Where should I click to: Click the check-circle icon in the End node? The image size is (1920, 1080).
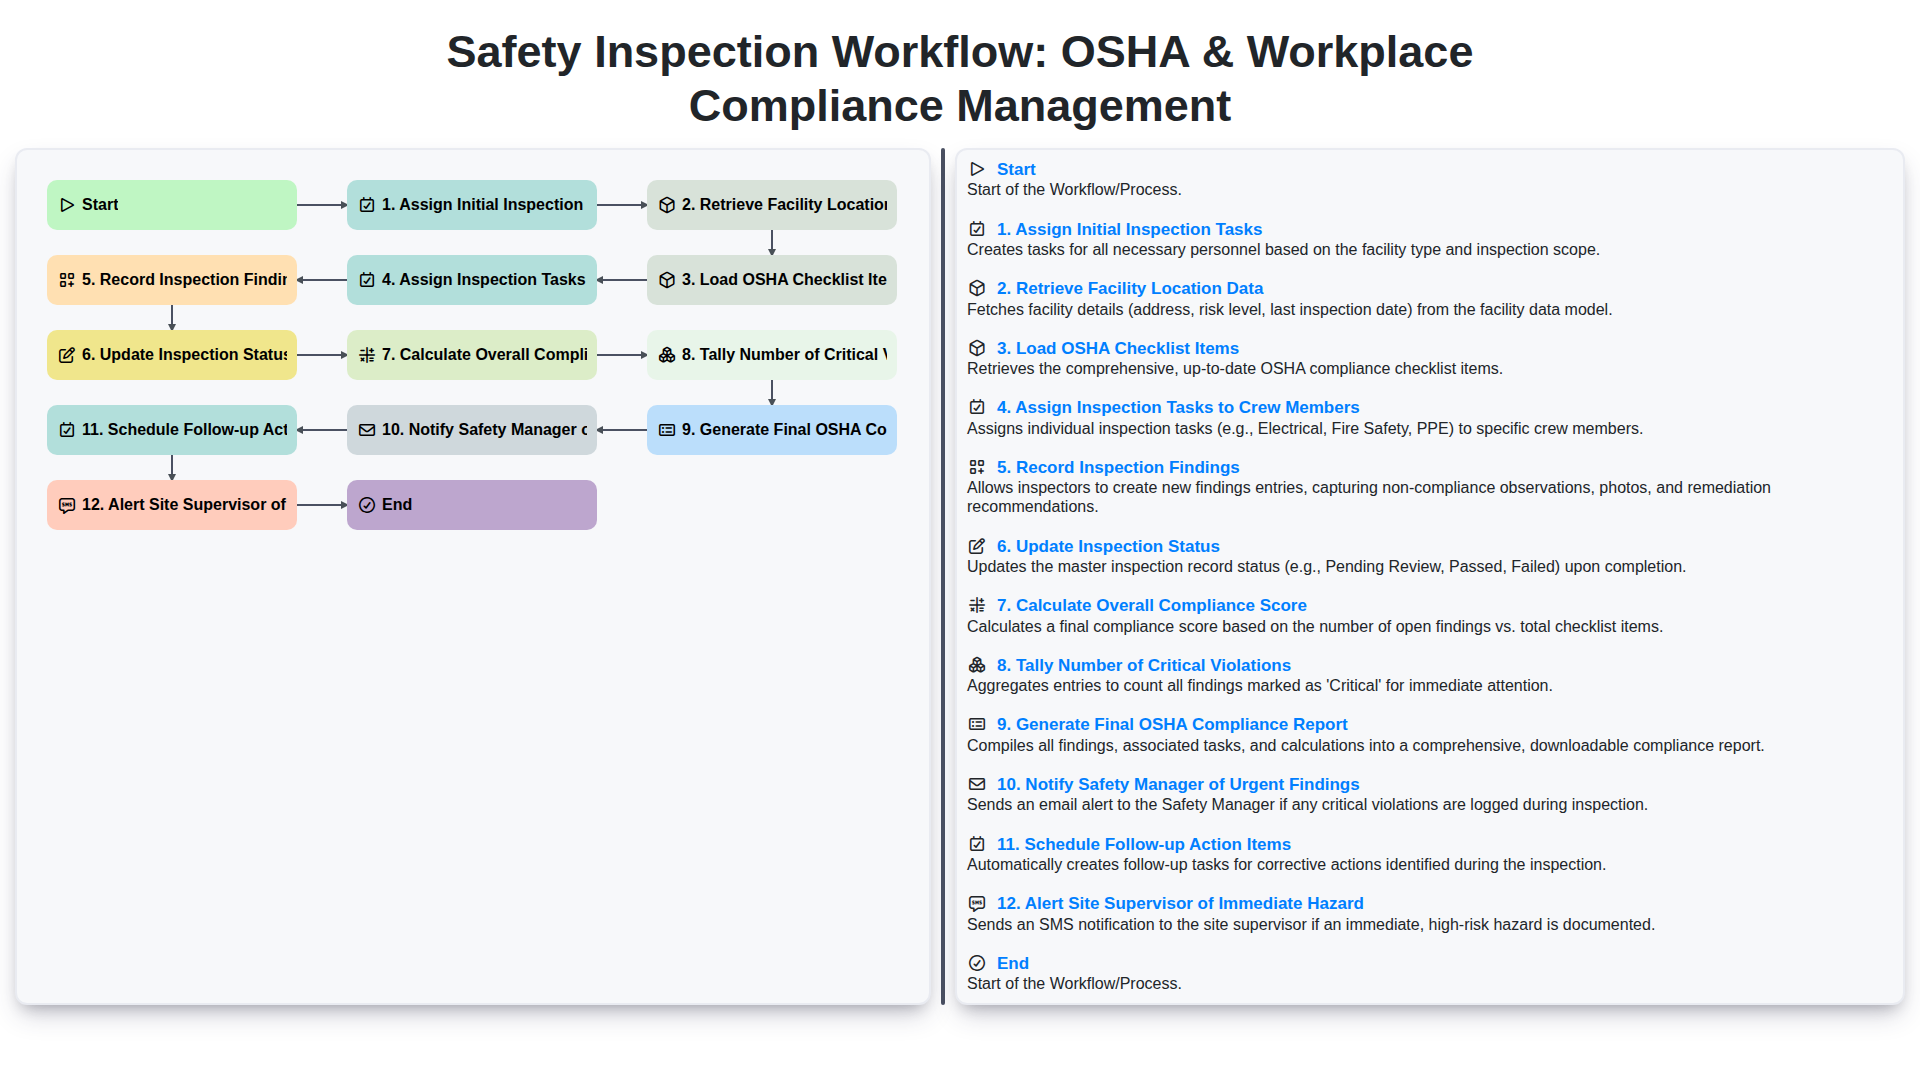tap(367, 505)
